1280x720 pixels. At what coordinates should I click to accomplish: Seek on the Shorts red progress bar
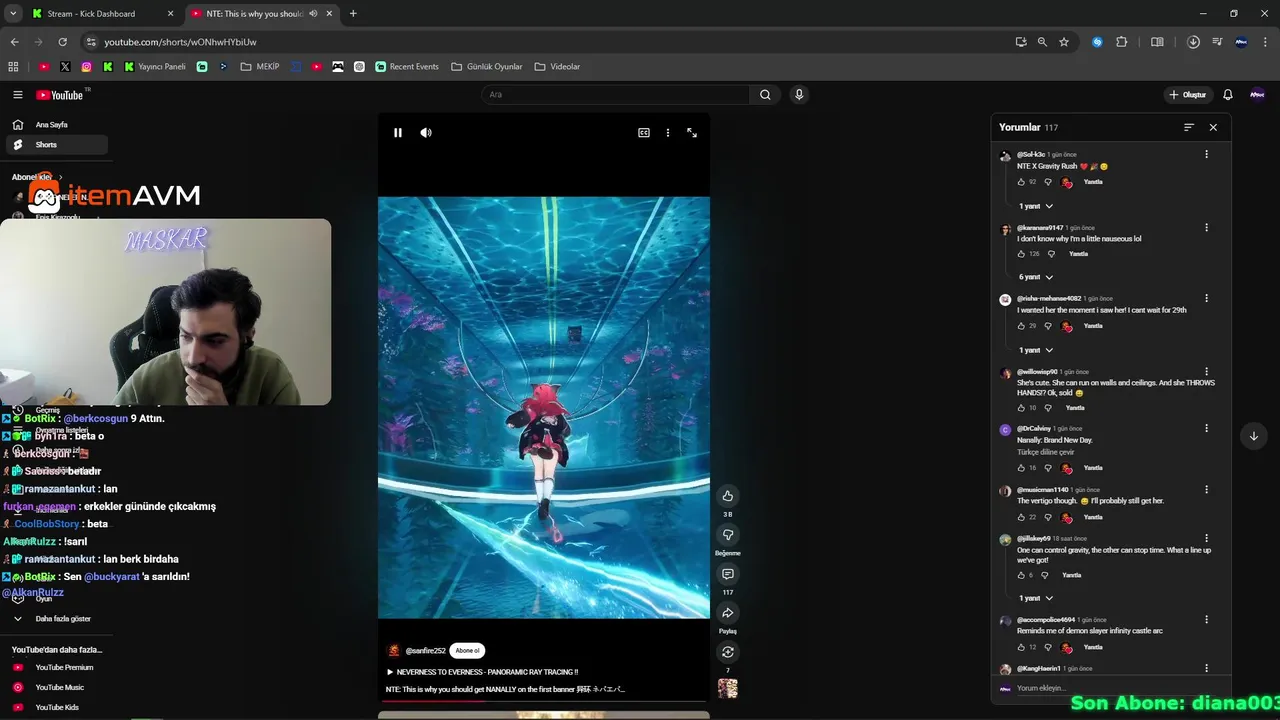pos(544,701)
